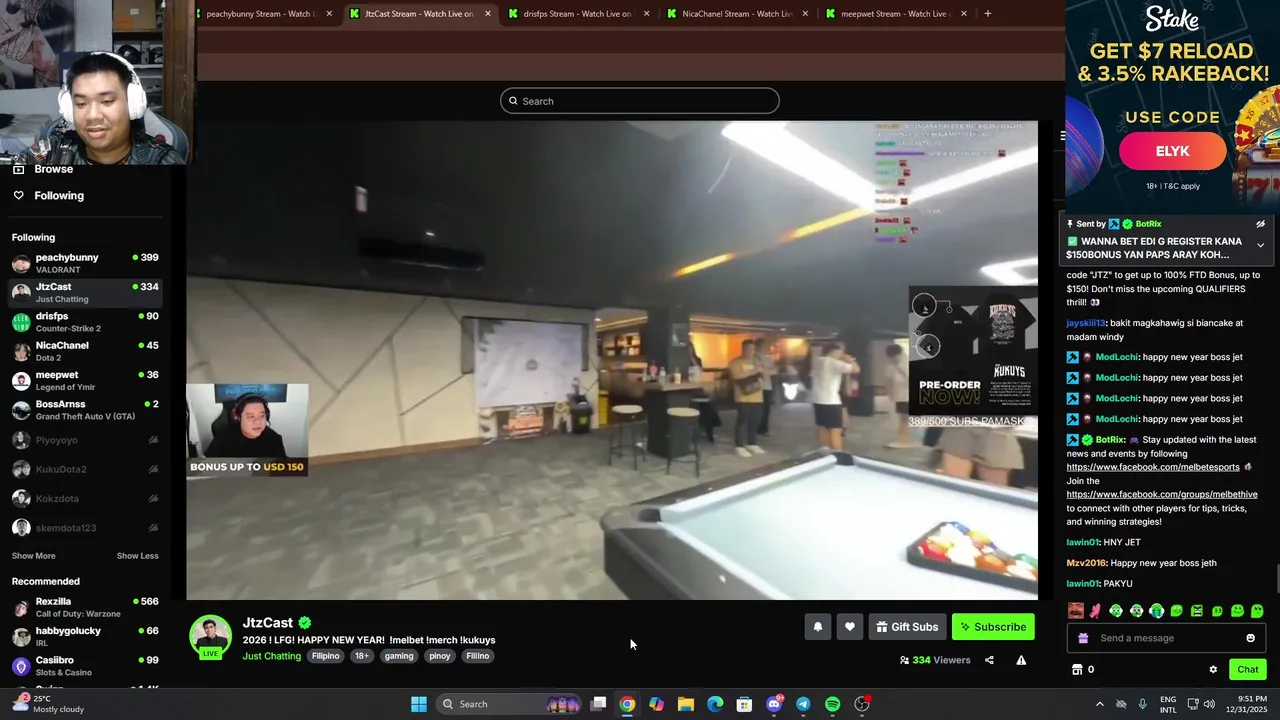This screenshot has height=720, width=1280.
Task: Open drisfps channel in Following list
Action: 85,322
